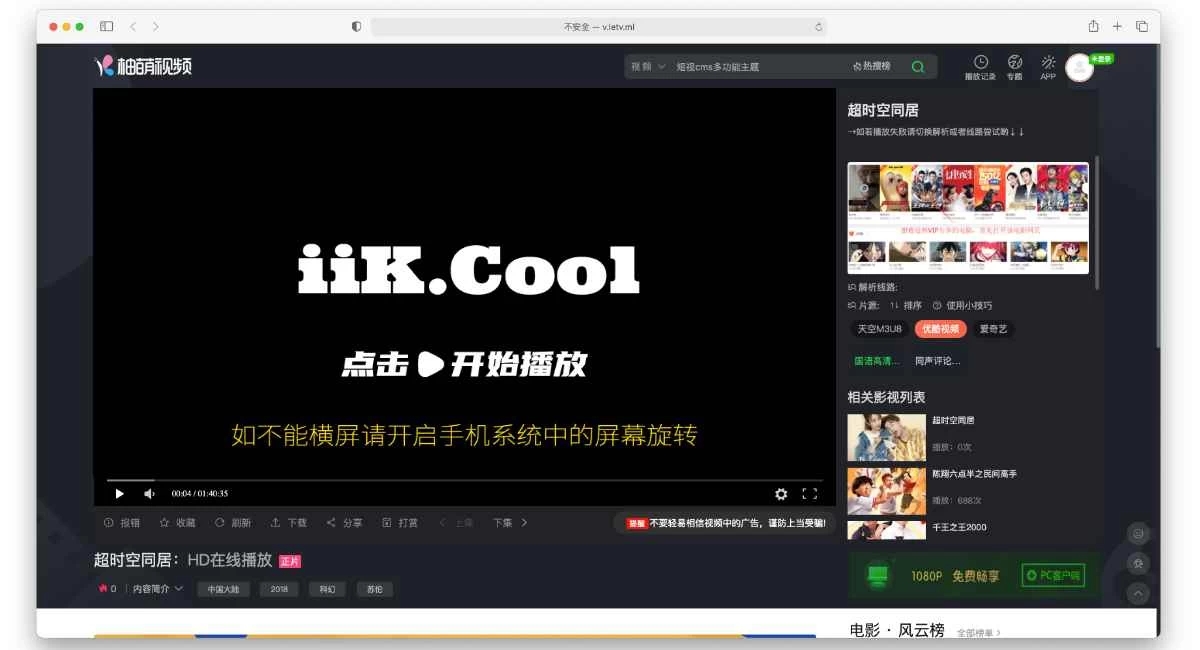This screenshot has height=650, width=1200.
Task: Click the 下载 download button
Action: coord(289,522)
